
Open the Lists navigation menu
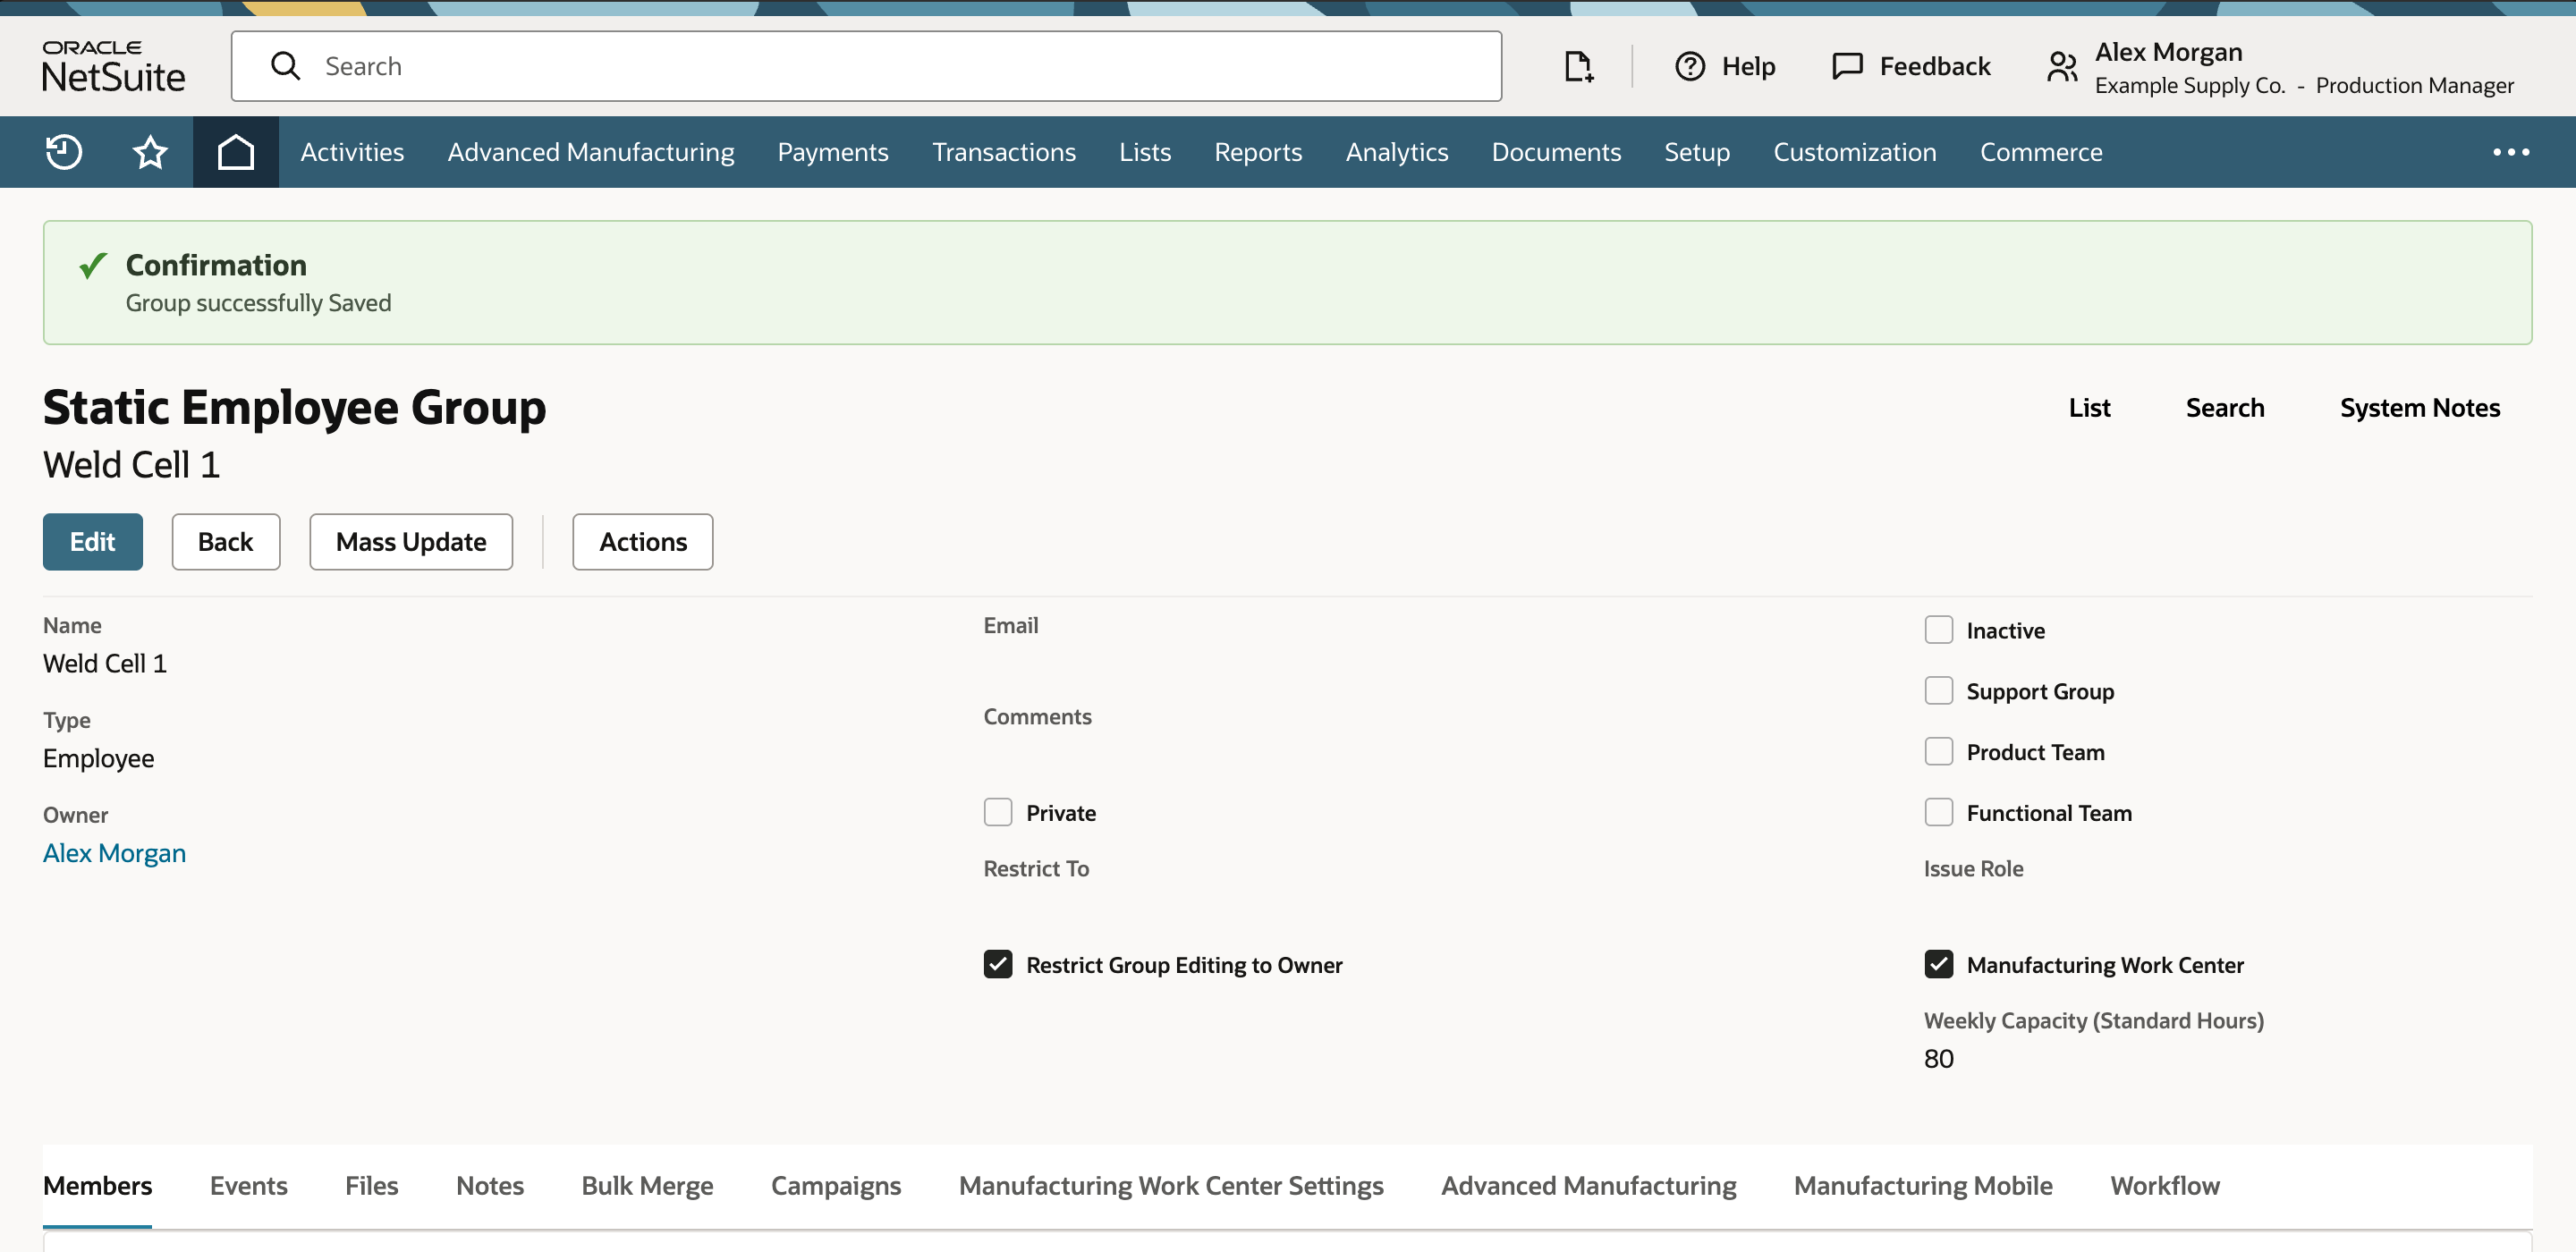pyautogui.click(x=1145, y=152)
